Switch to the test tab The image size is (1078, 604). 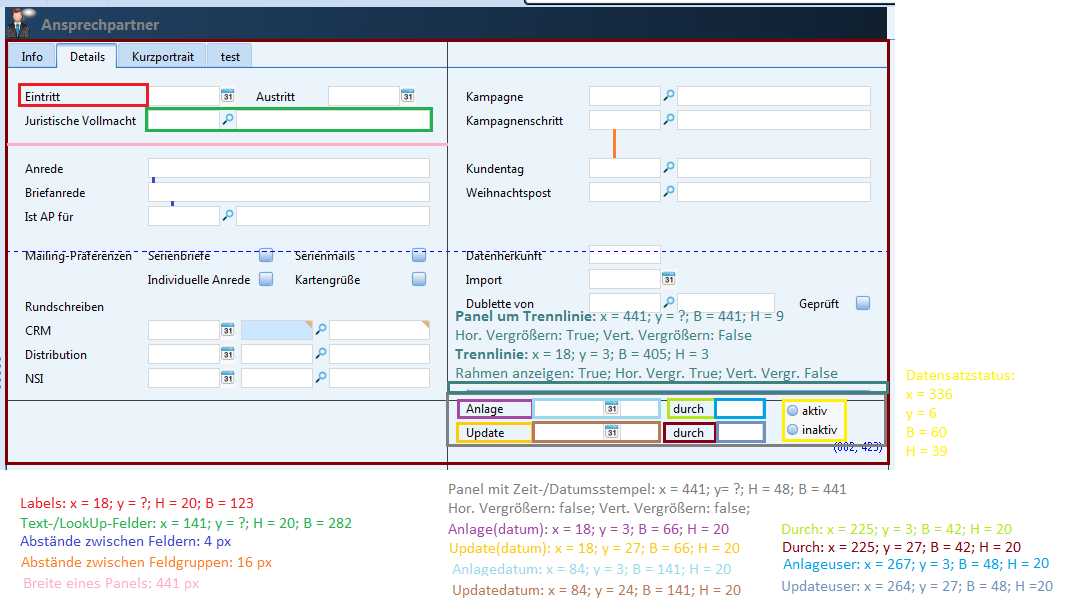tap(231, 57)
